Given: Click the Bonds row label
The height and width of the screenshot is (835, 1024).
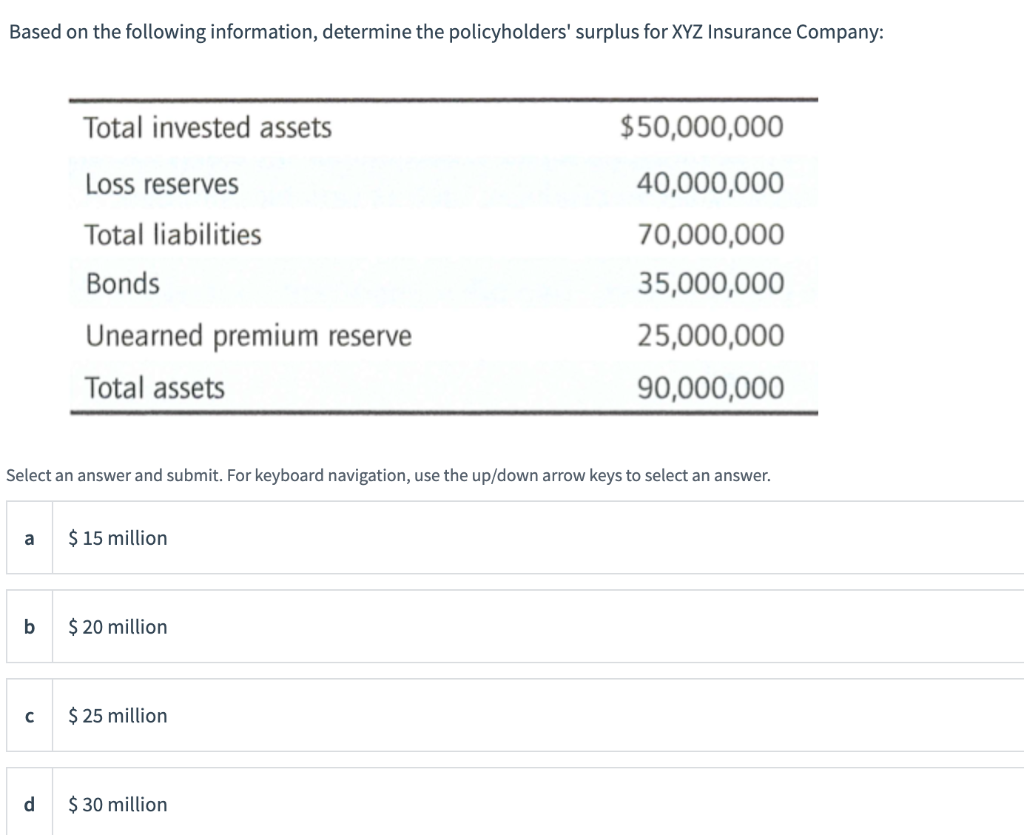Looking at the screenshot, I should [123, 283].
